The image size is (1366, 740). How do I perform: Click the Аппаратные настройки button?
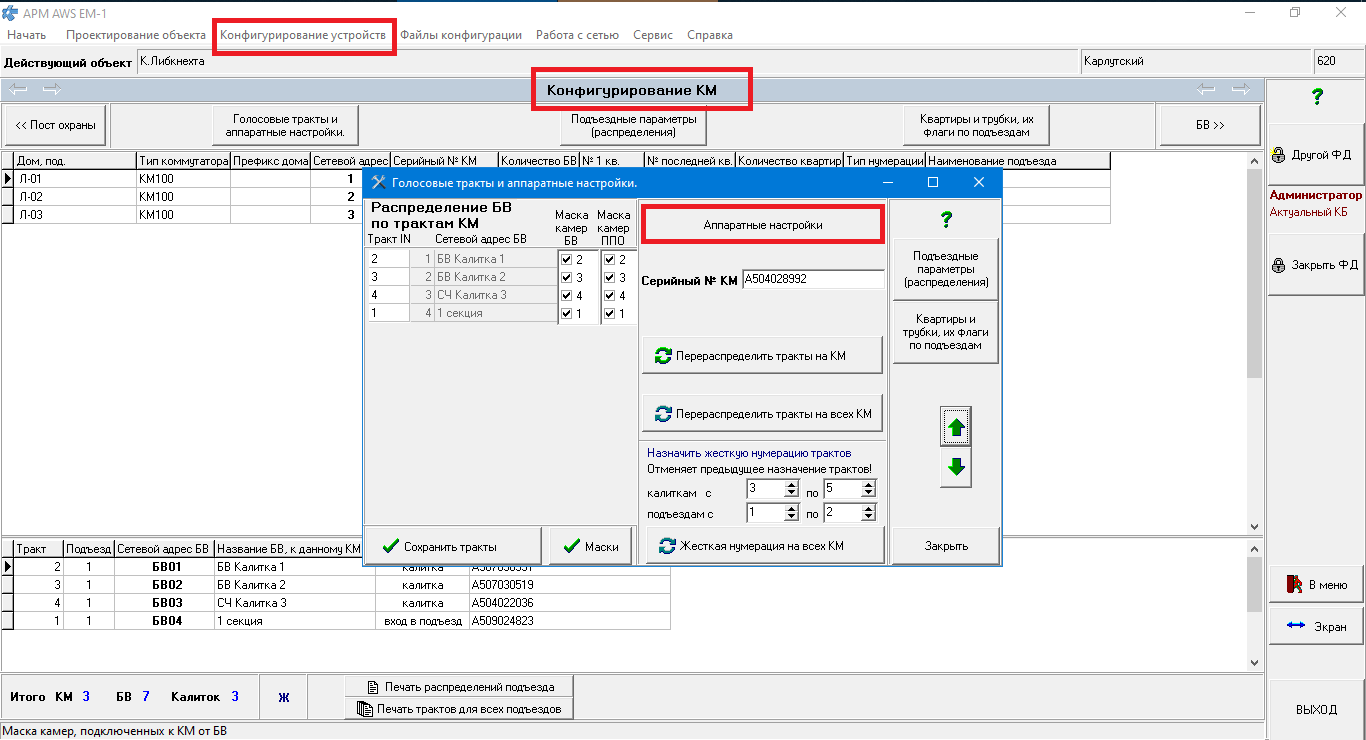763,225
